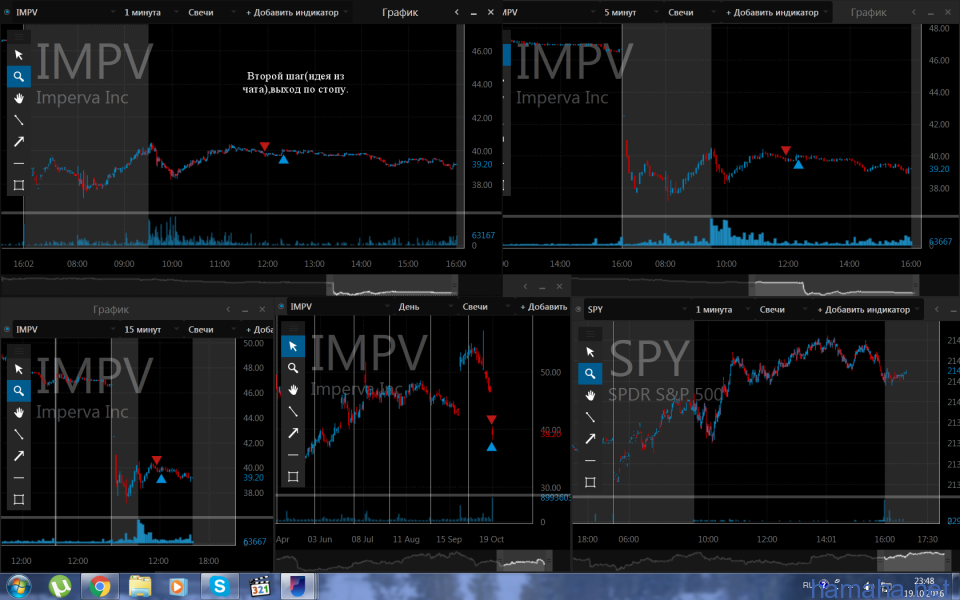Screen dimensions: 960x600
Task: Click the left chevron in the SPY chart header
Action: coord(937,310)
